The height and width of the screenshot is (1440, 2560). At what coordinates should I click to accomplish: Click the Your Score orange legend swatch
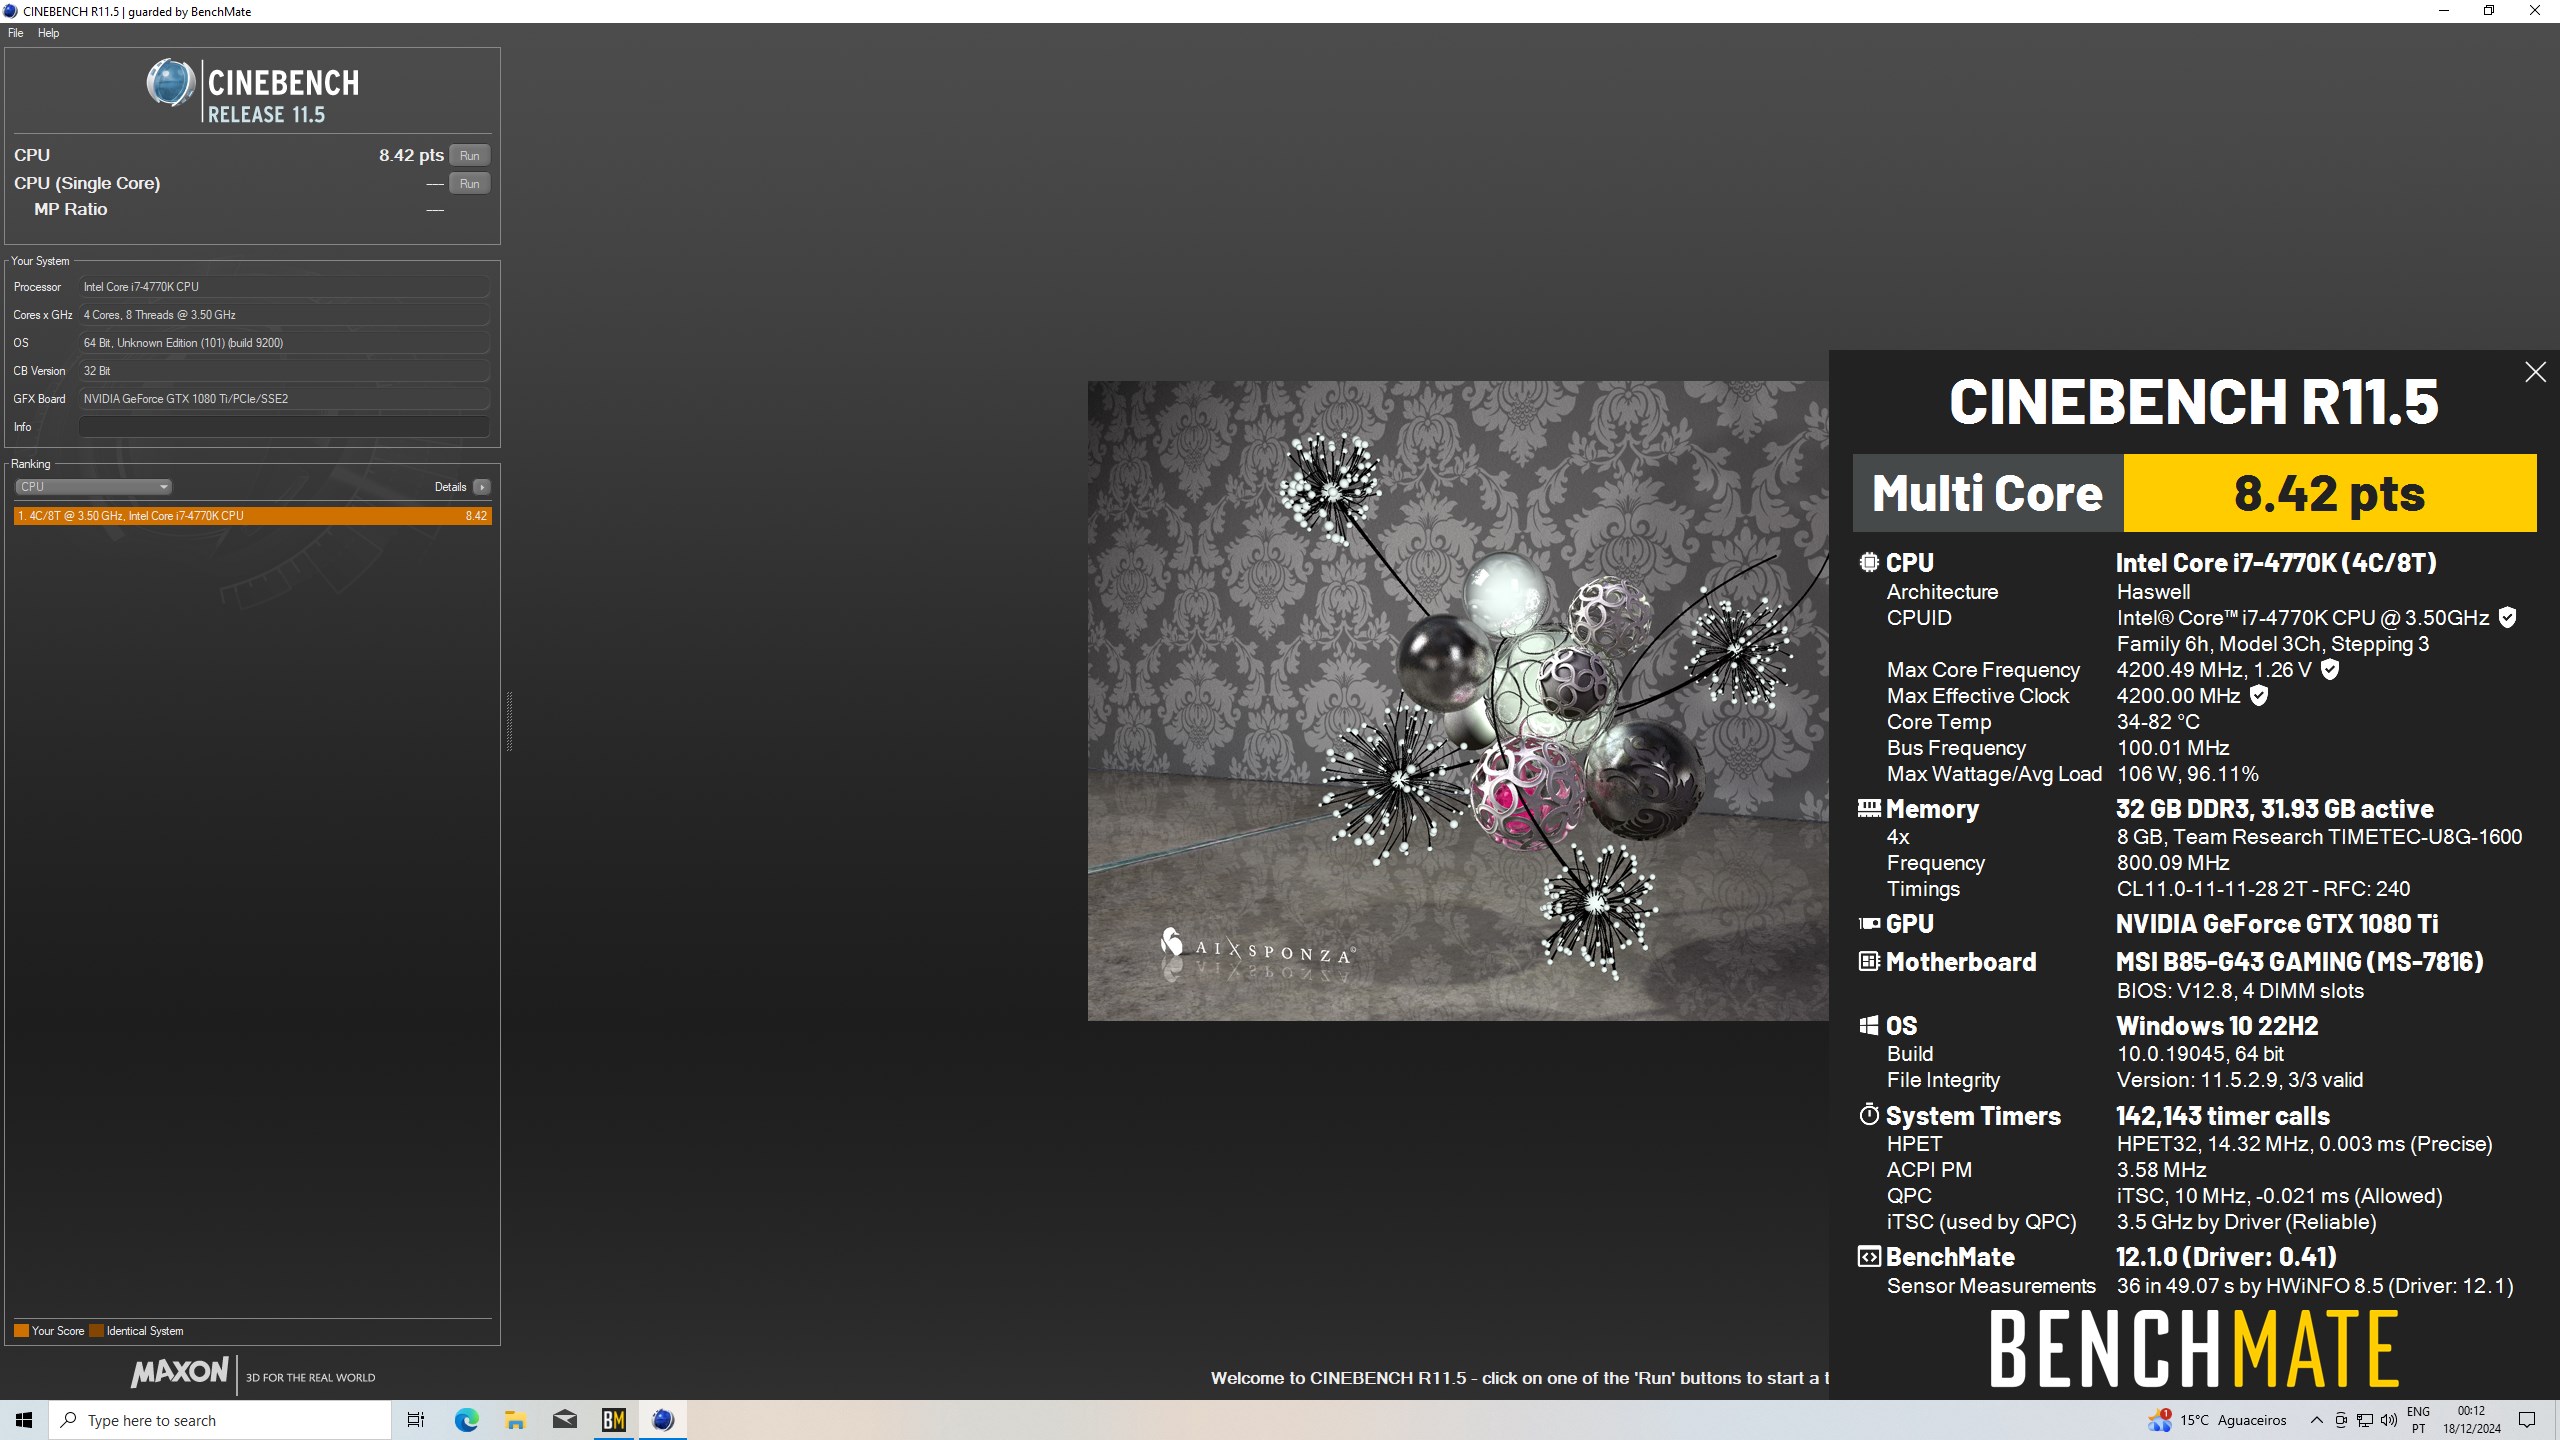pyautogui.click(x=21, y=1331)
